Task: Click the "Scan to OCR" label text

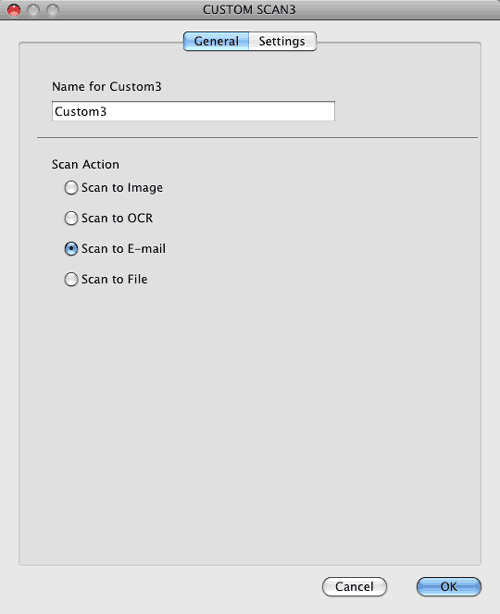Action: tap(117, 218)
